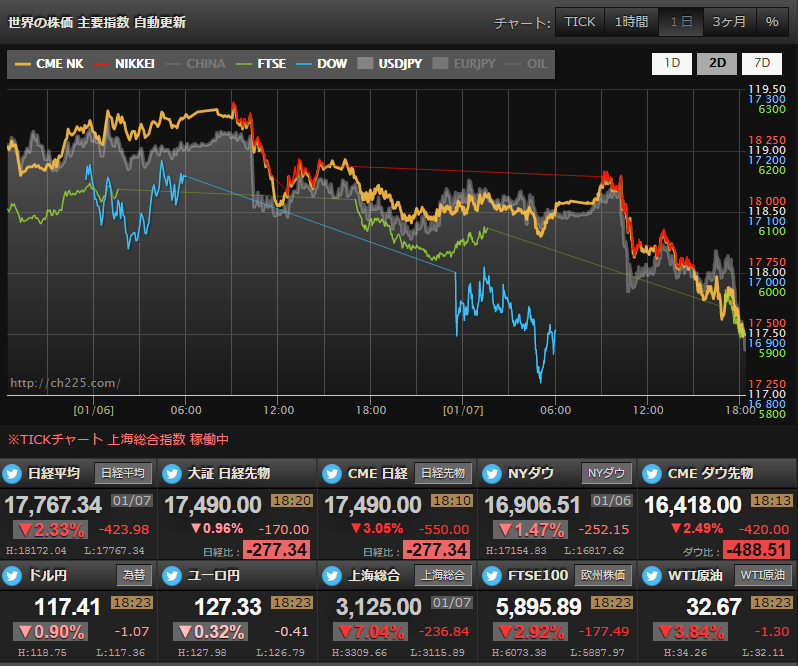This screenshot has height=666, width=798.
Task: Click the 大証 日経先物 heading
Action: pos(229,474)
